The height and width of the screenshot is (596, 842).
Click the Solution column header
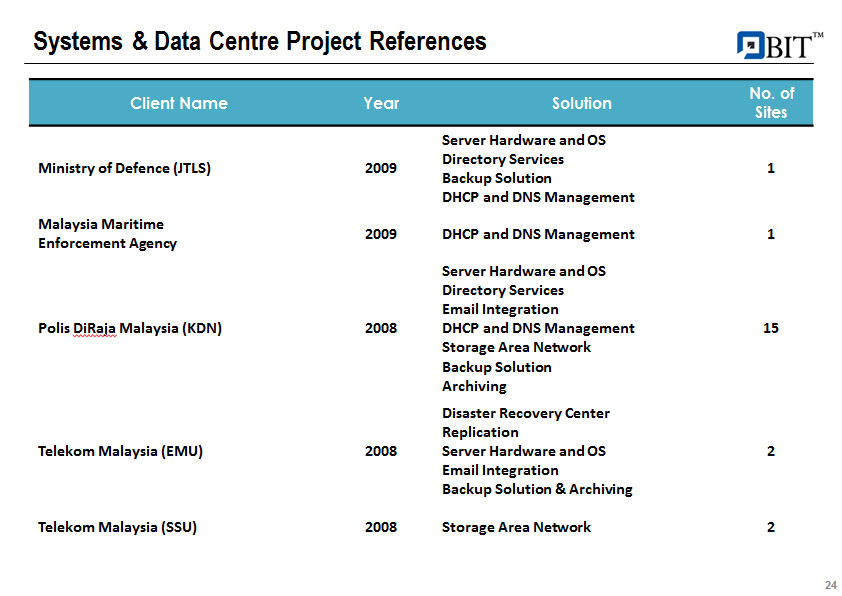(x=581, y=103)
